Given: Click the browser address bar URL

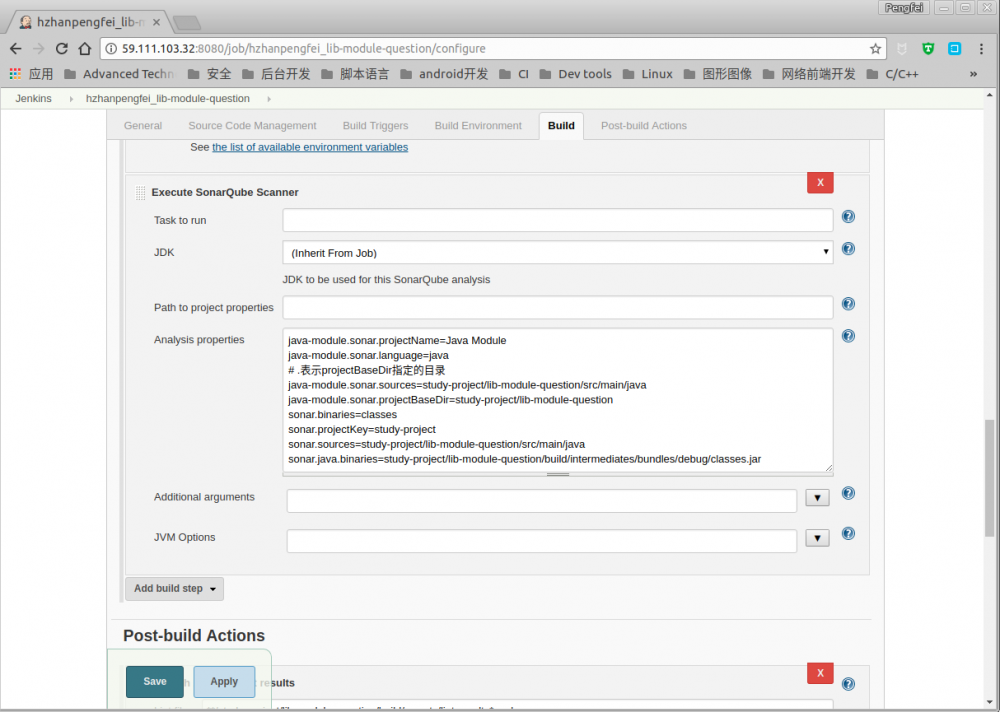Looking at the screenshot, I should (304, 48).
